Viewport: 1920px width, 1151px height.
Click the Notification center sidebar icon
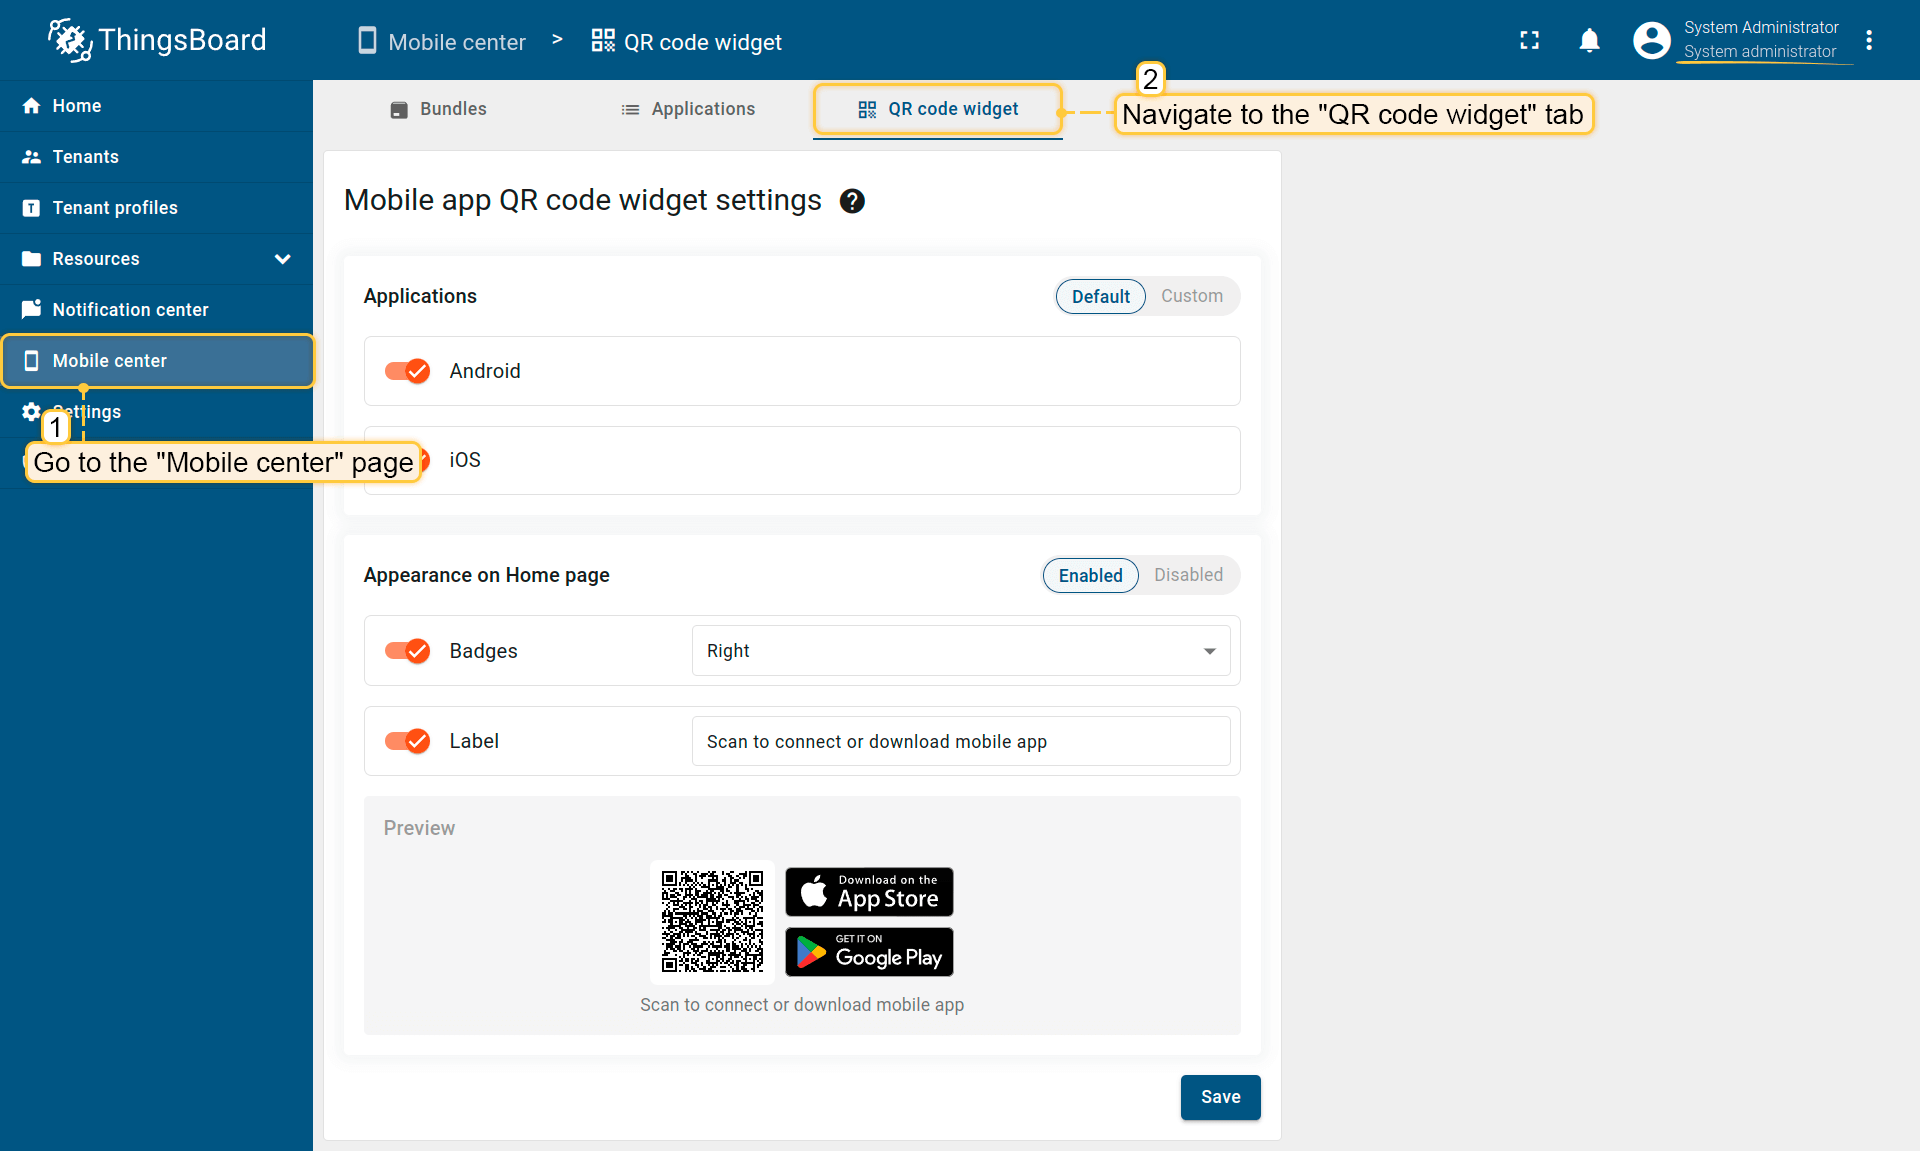point(32,309)
